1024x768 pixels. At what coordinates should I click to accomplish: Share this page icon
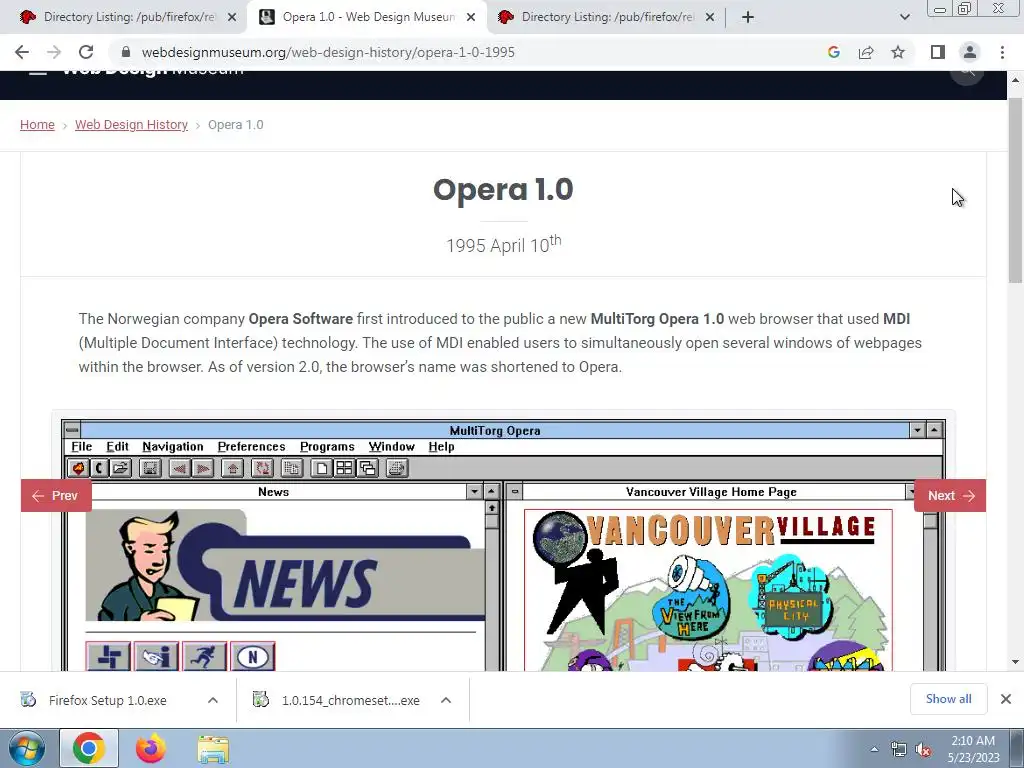(x=866, y=52)
